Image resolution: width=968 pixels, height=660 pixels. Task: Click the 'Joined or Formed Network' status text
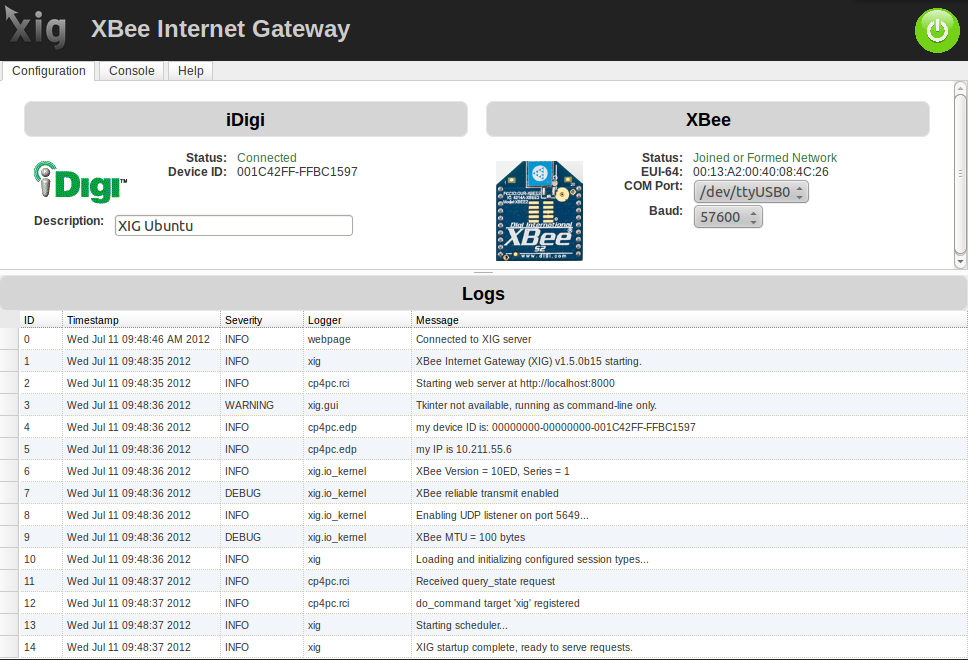[x=765, y=157]
